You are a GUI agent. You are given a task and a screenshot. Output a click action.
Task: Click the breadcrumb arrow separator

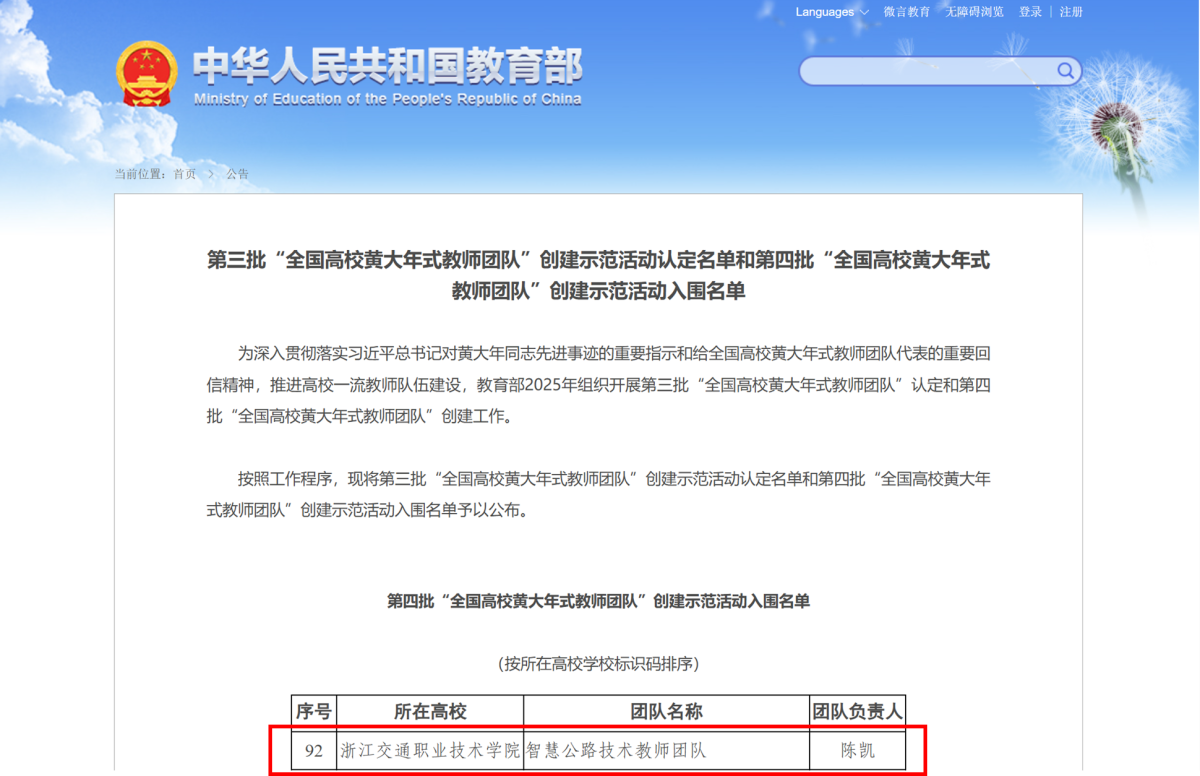[211, 174]
